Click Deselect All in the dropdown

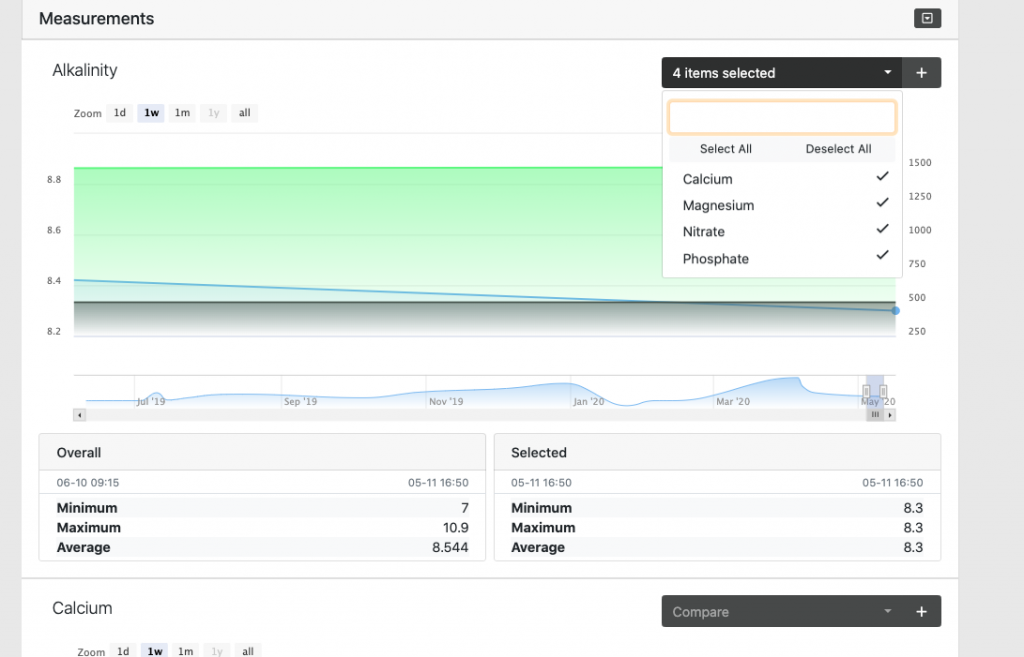pos(838,149)
